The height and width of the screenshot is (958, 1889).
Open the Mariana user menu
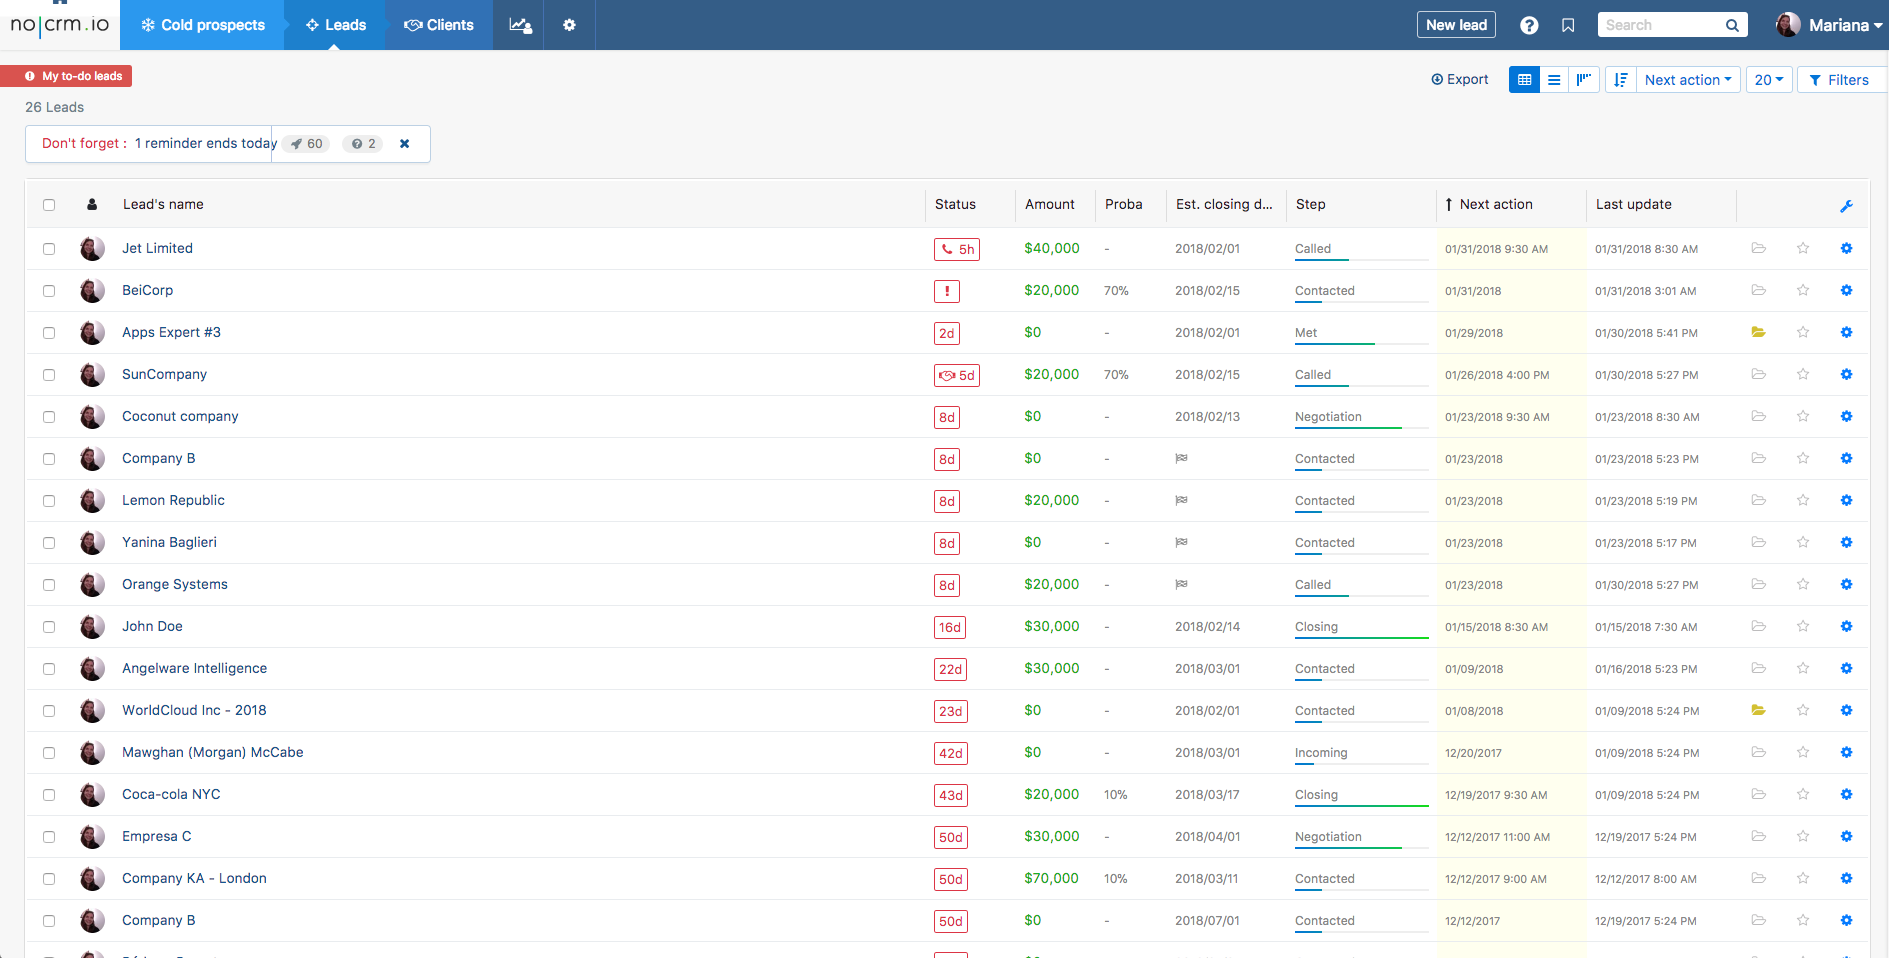tap(1830, 25)
